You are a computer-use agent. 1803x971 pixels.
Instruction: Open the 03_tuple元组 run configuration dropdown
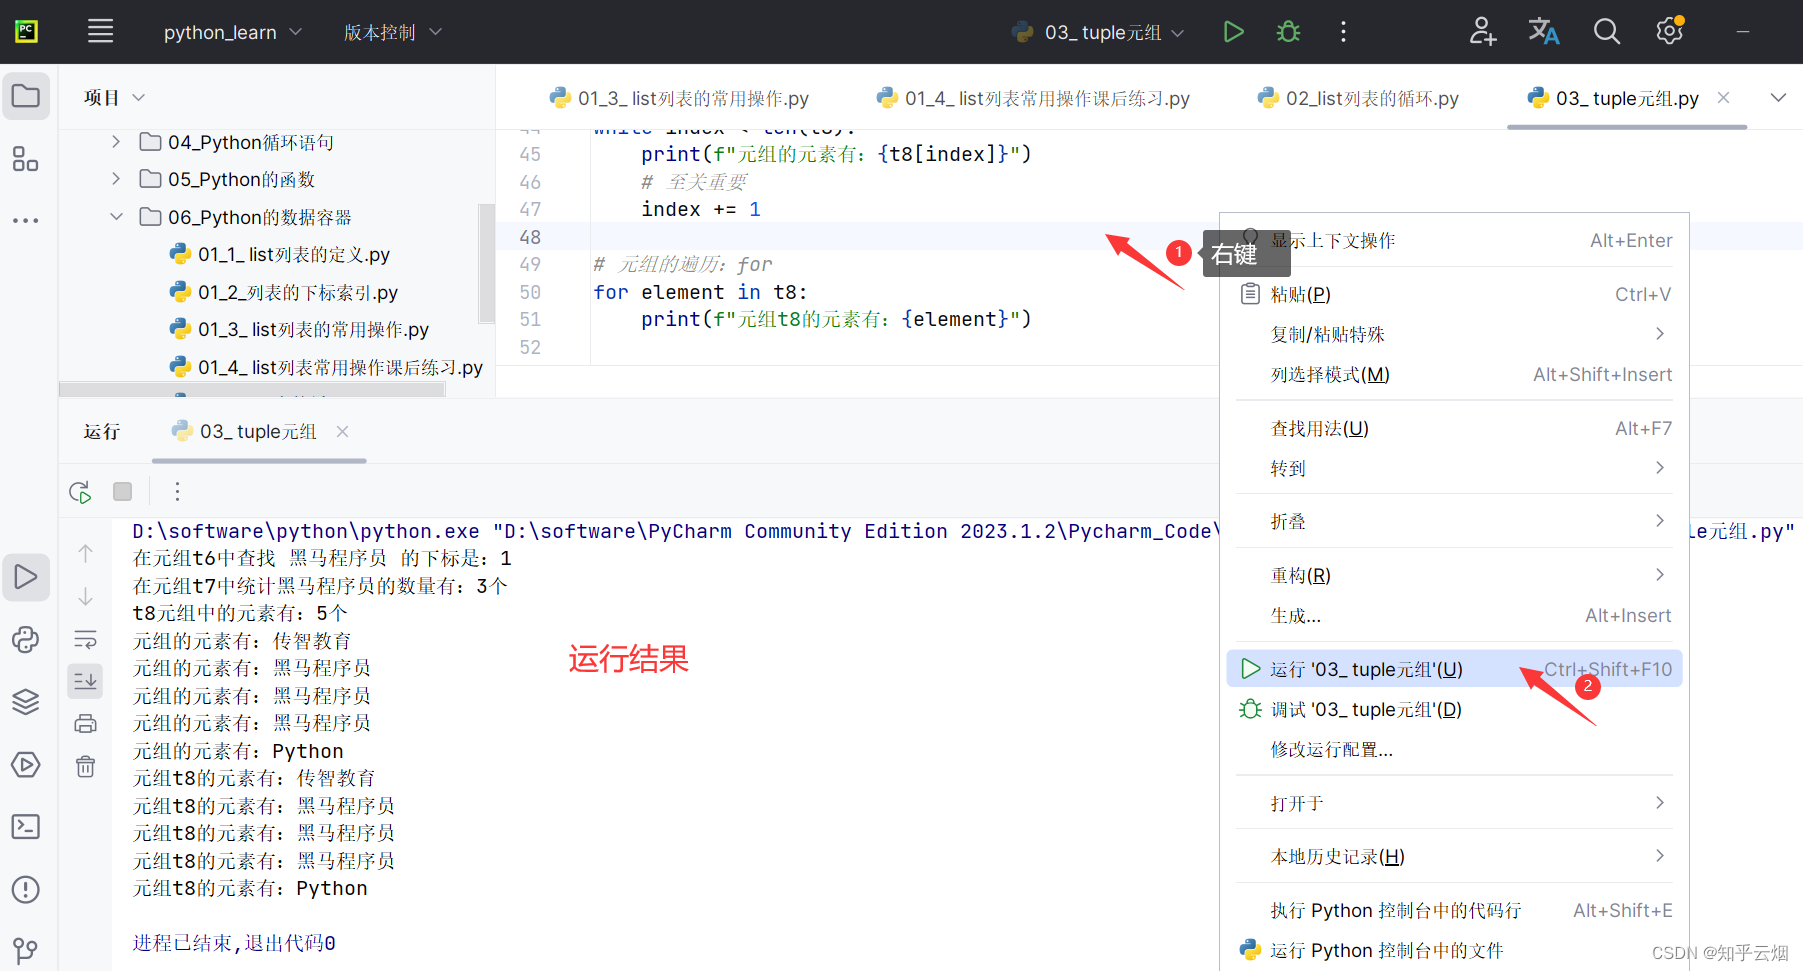(1098, 32)
